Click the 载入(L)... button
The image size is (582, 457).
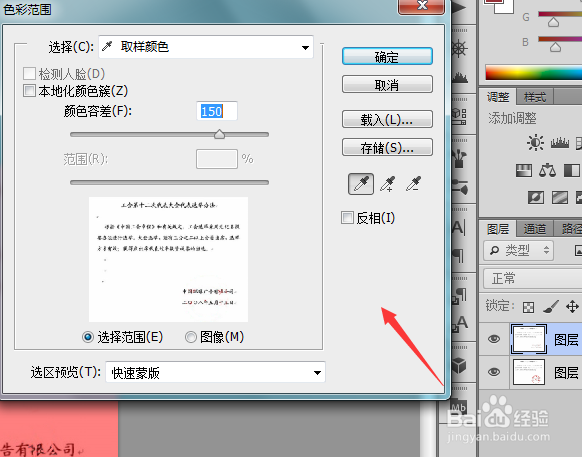(387, 120)
